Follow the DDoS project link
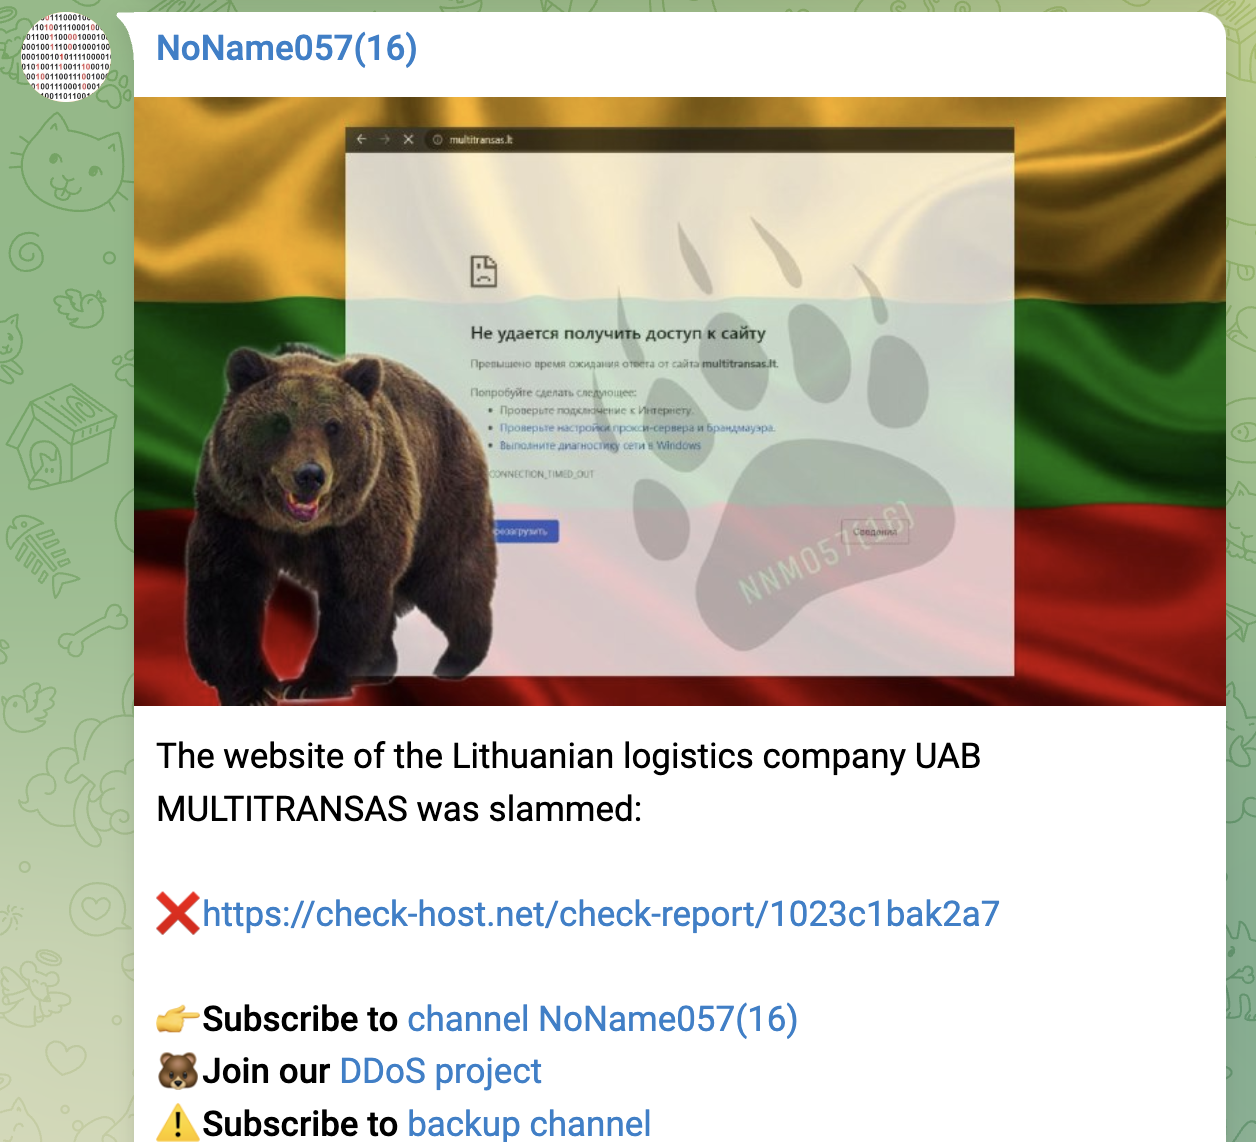This screenshot has width=1256, height=1142. click(x=440, y=1071)
